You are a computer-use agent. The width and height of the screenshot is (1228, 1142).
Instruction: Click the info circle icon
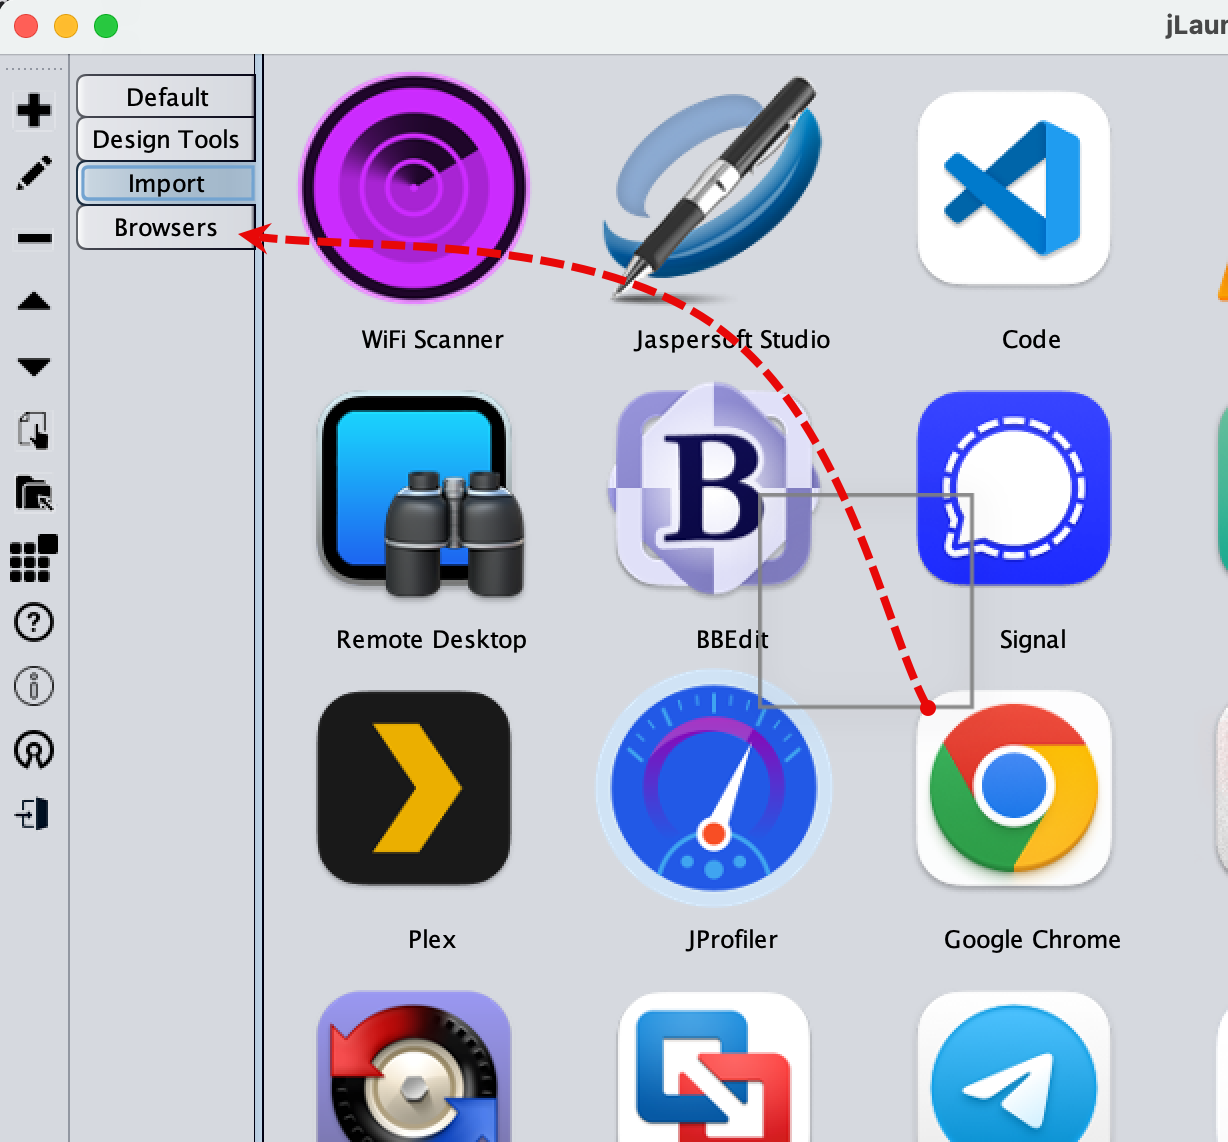coord(34,686)
